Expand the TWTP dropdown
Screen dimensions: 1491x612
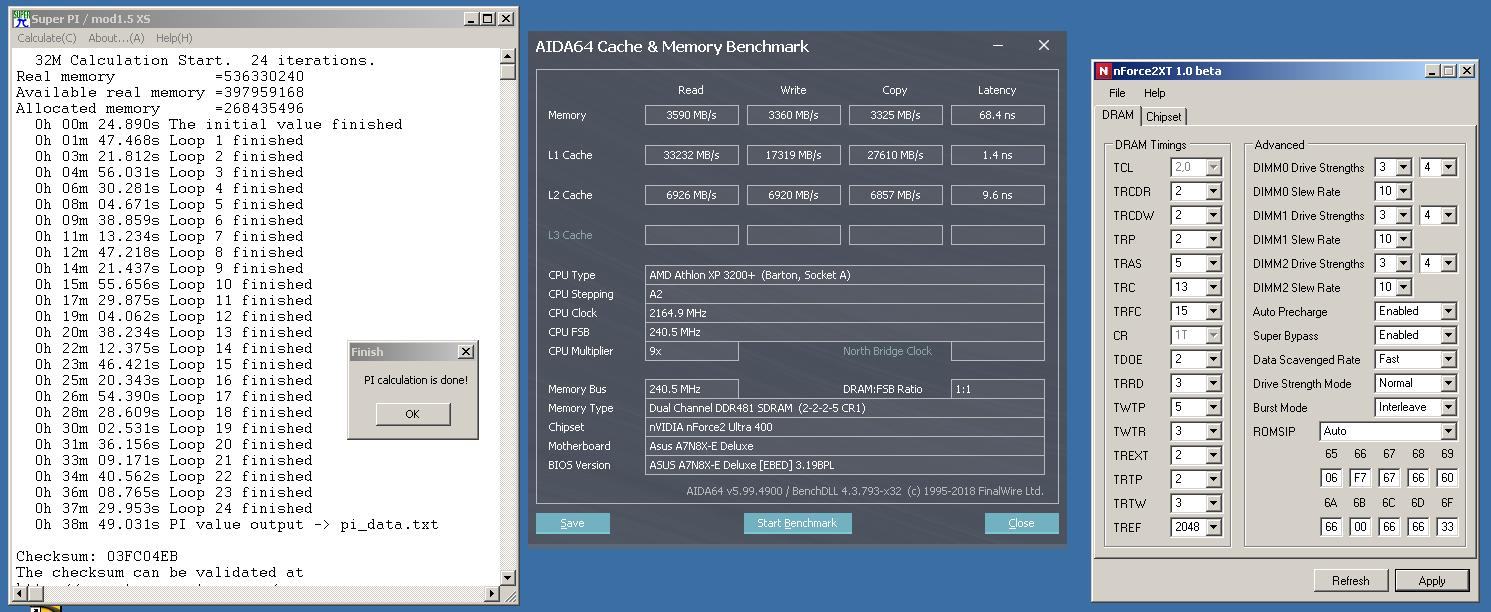coord(1213,408)
